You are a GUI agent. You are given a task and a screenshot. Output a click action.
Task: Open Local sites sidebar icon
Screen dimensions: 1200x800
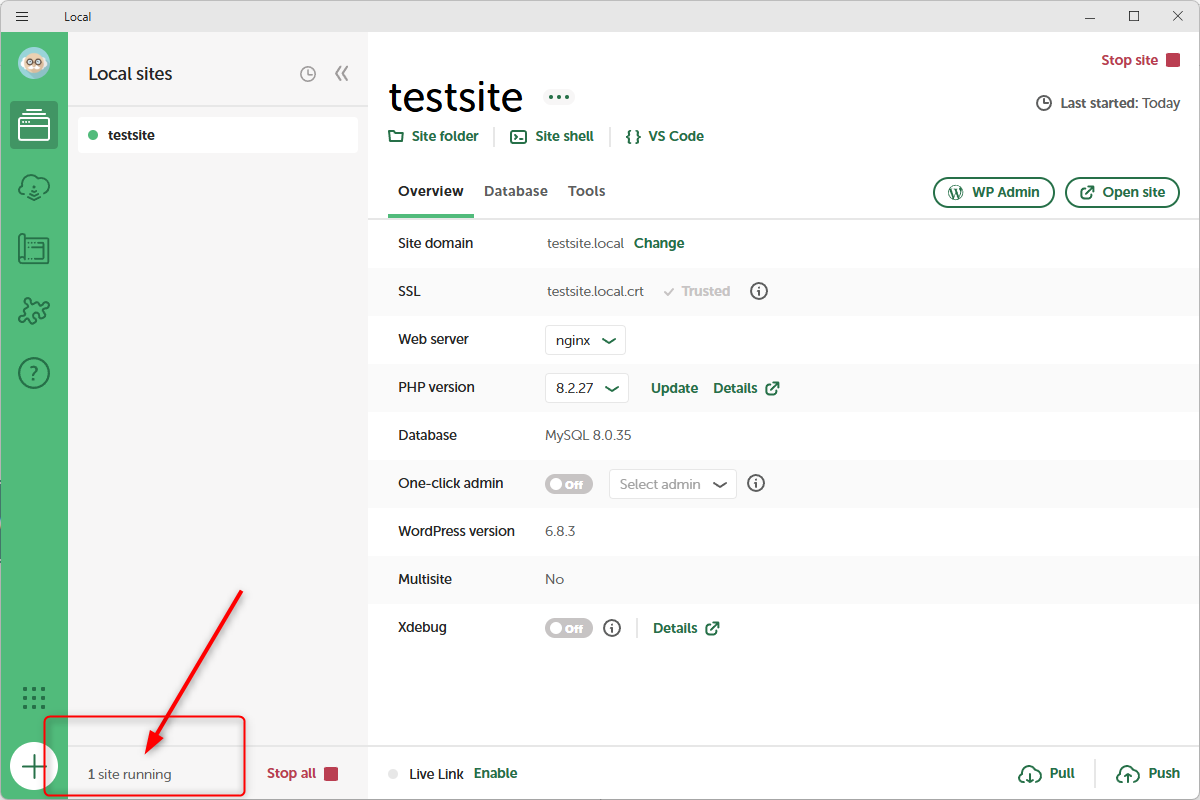[x=34, y=125]
